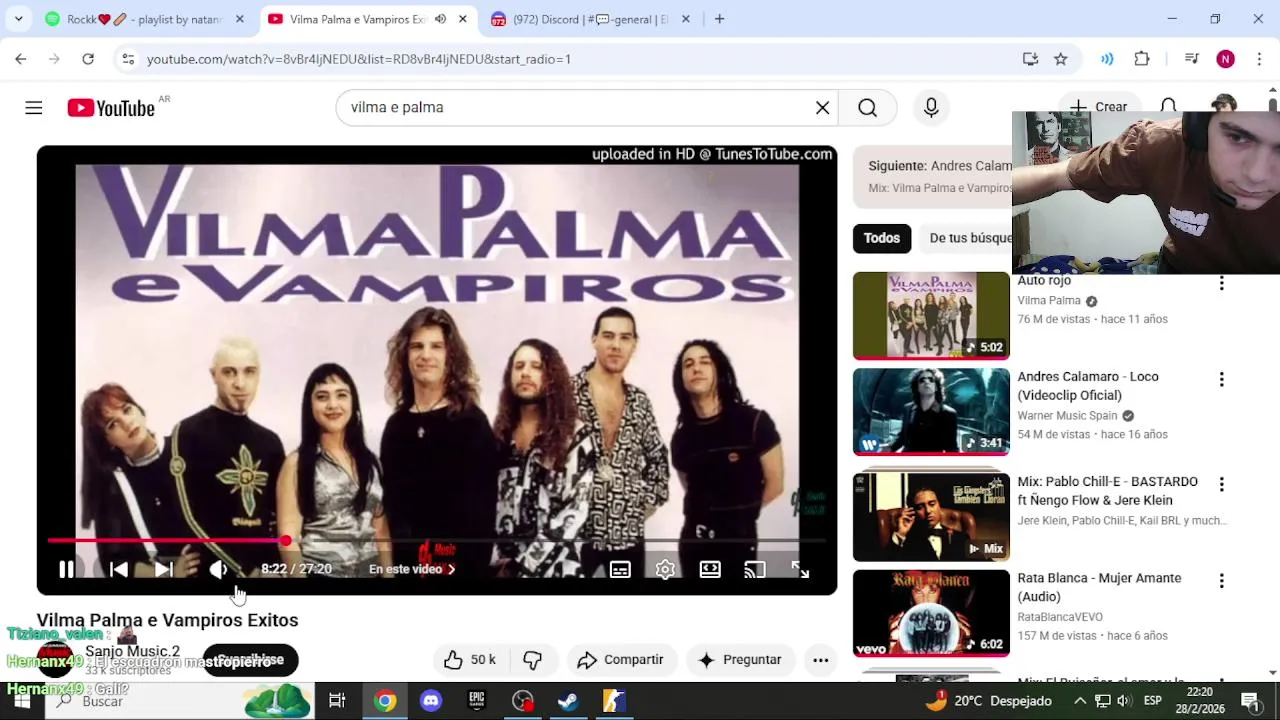Run the search with the magnifier button
1280x720 pixels.
(x=867, y=107)
